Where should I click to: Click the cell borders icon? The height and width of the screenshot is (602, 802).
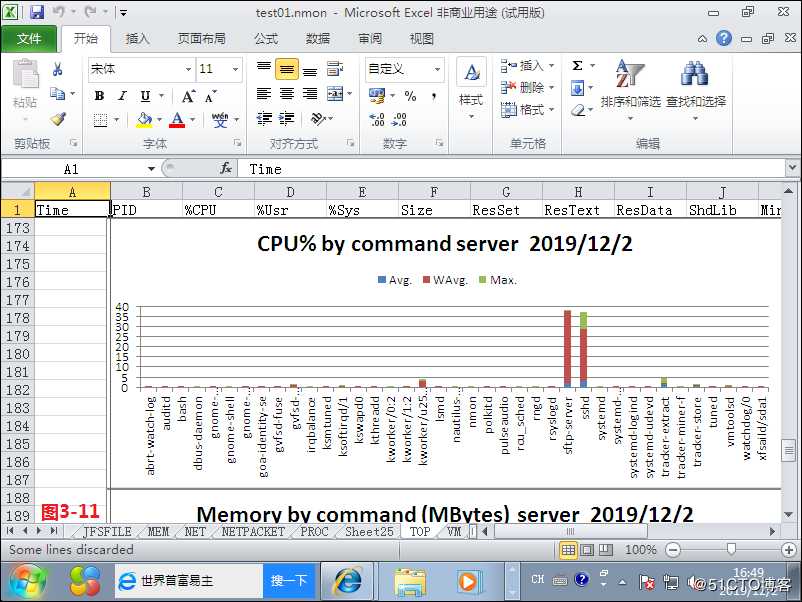[100, 121]
